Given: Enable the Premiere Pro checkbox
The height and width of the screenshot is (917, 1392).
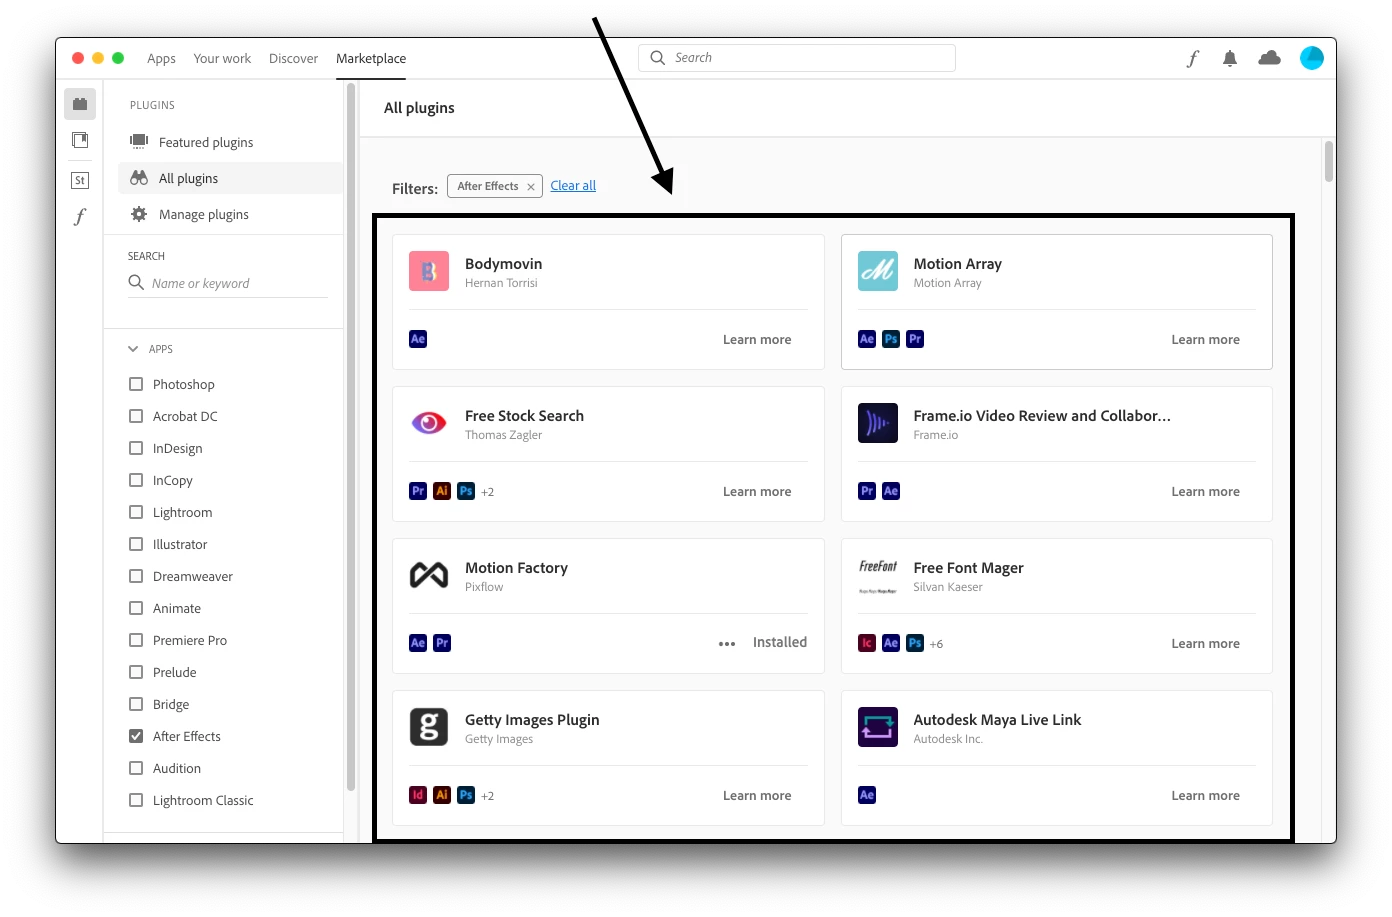Looking at the screenshot, I should coord(136,640).
